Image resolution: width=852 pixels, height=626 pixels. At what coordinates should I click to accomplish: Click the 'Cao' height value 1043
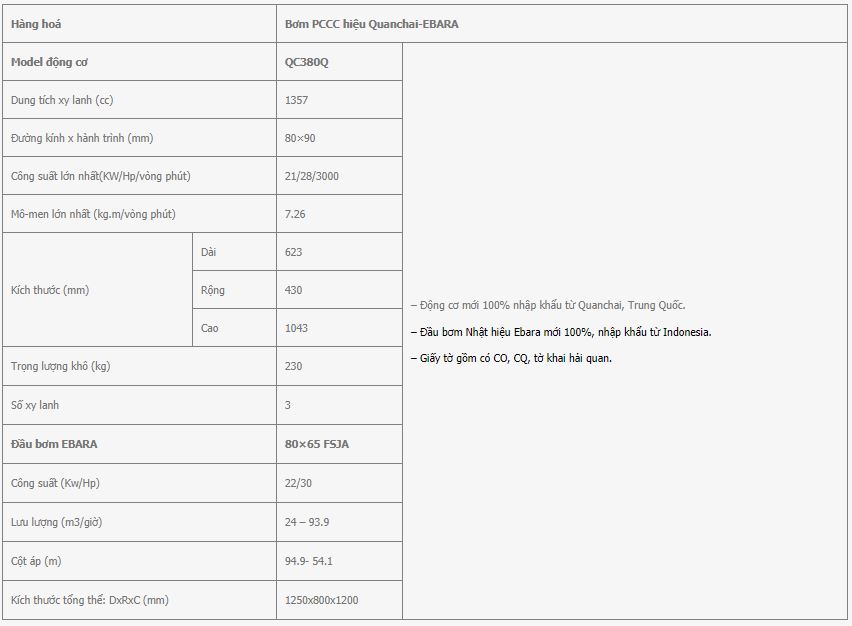point(296,328)
